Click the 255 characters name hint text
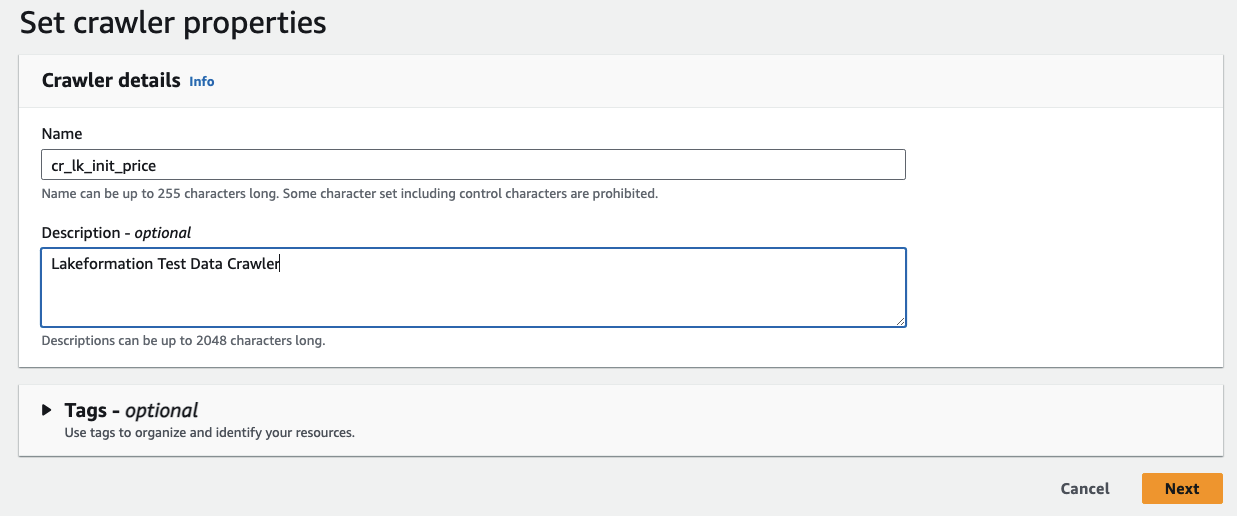 click(349, 193)
